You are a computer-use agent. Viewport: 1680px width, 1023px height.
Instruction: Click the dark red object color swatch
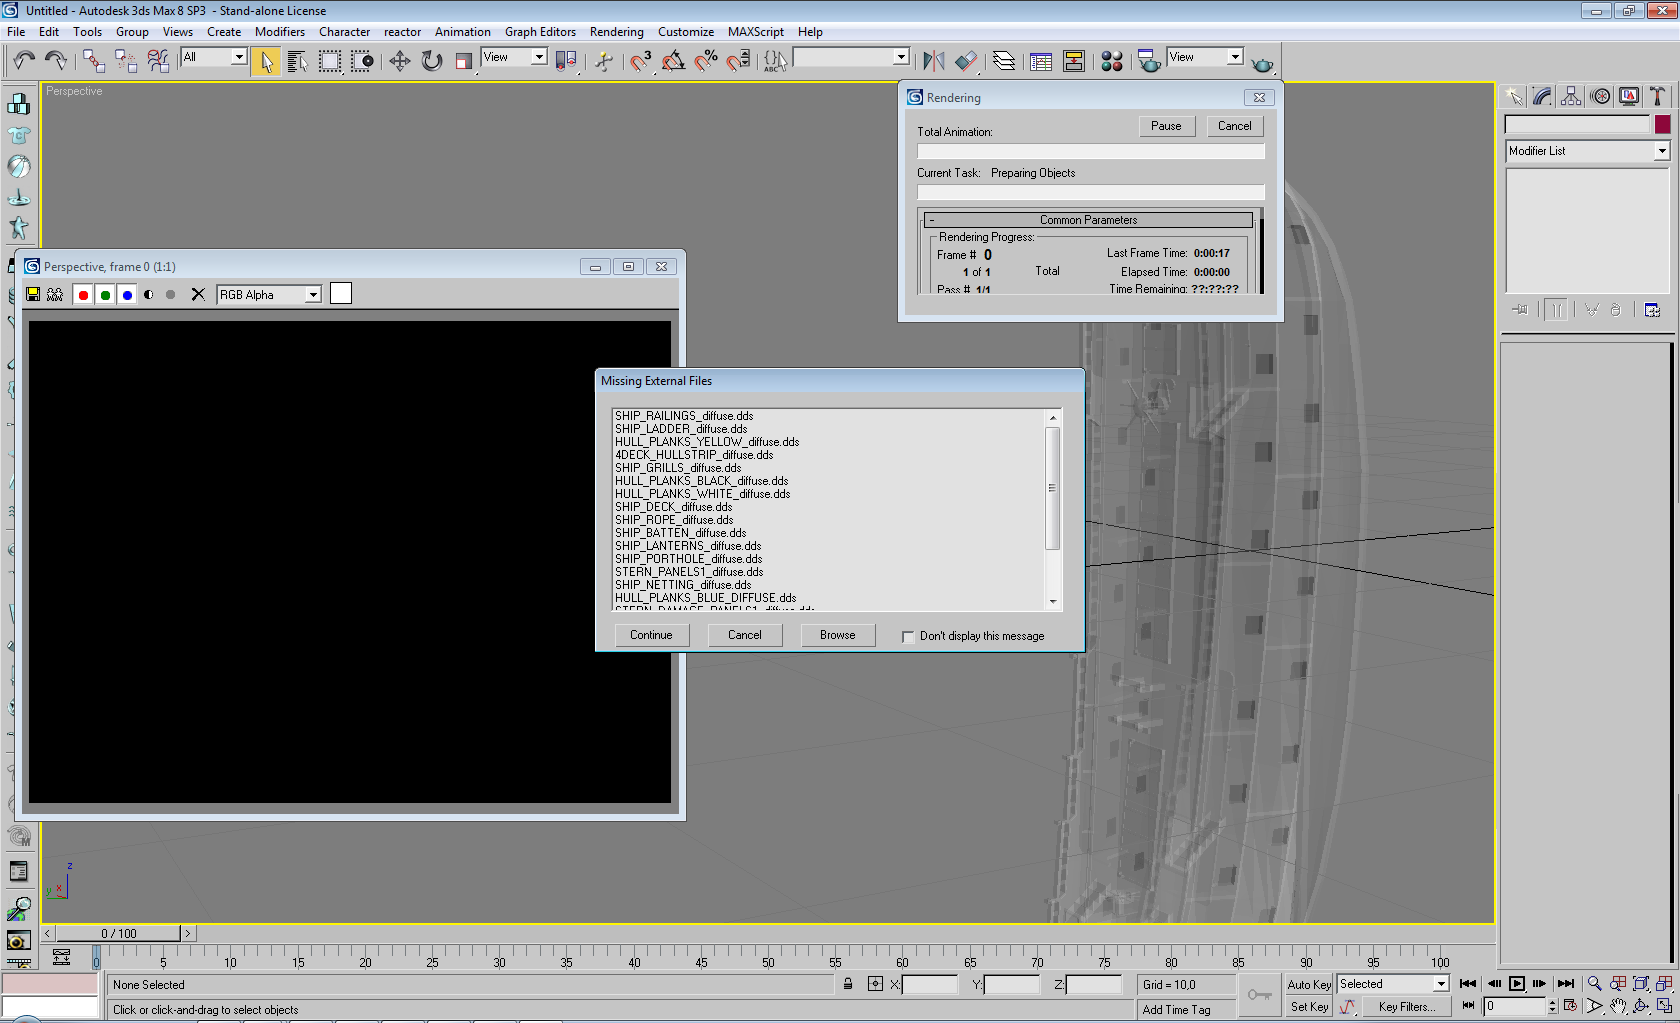click(1662, 124)
